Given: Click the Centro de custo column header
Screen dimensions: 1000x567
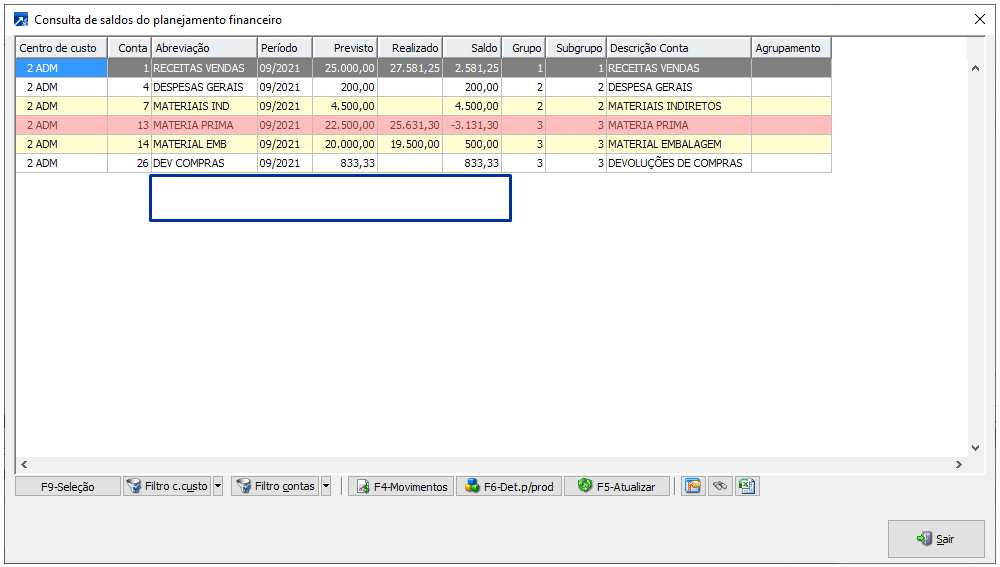Looking at the screenshot, I should (61, 48).
